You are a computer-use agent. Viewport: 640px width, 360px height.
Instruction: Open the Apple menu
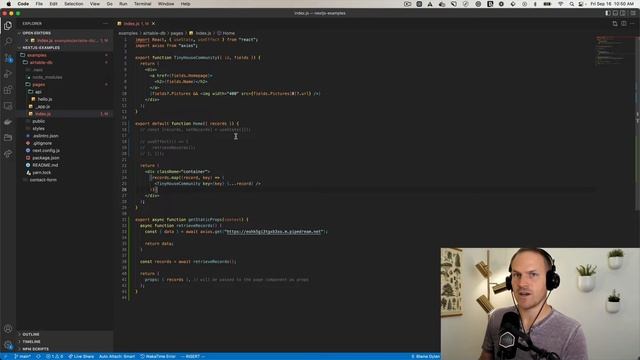pos(9,4)
